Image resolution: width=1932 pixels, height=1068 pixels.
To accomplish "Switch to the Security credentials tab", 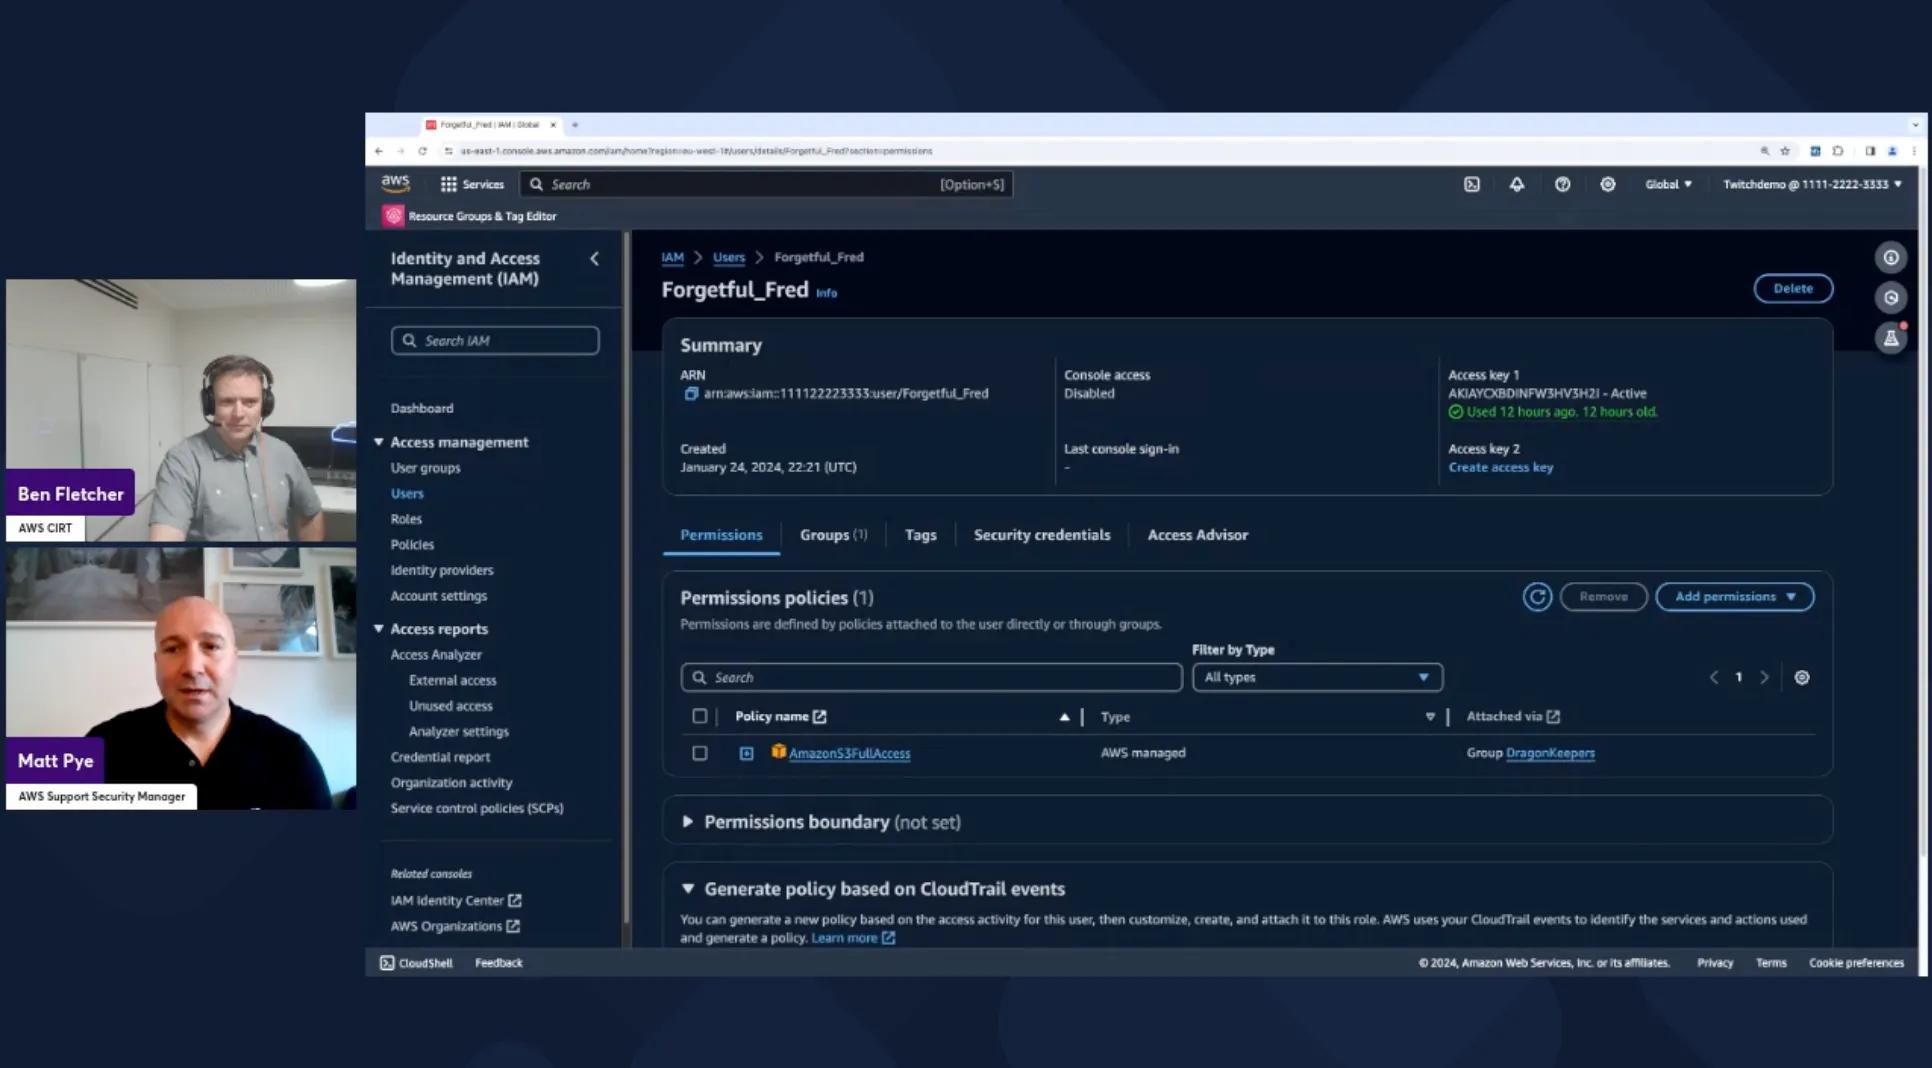I will coord(1042,535).
